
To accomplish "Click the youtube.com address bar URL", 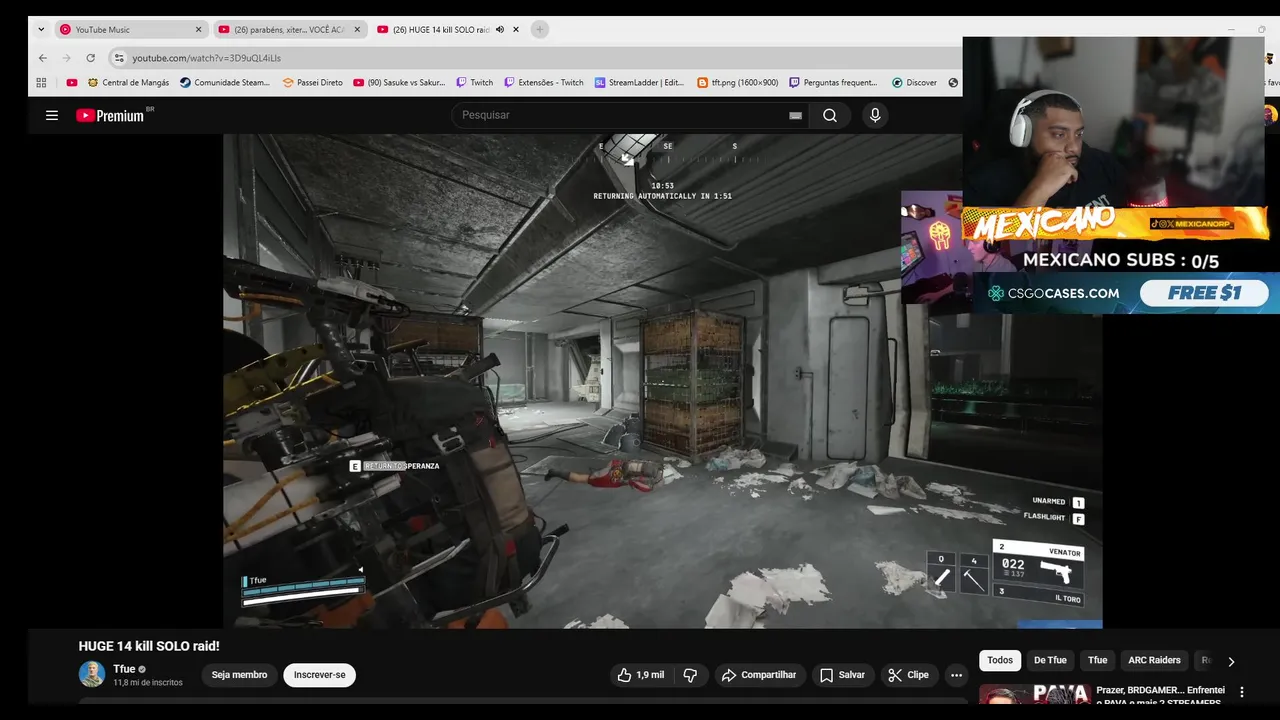I will (206, 58).
